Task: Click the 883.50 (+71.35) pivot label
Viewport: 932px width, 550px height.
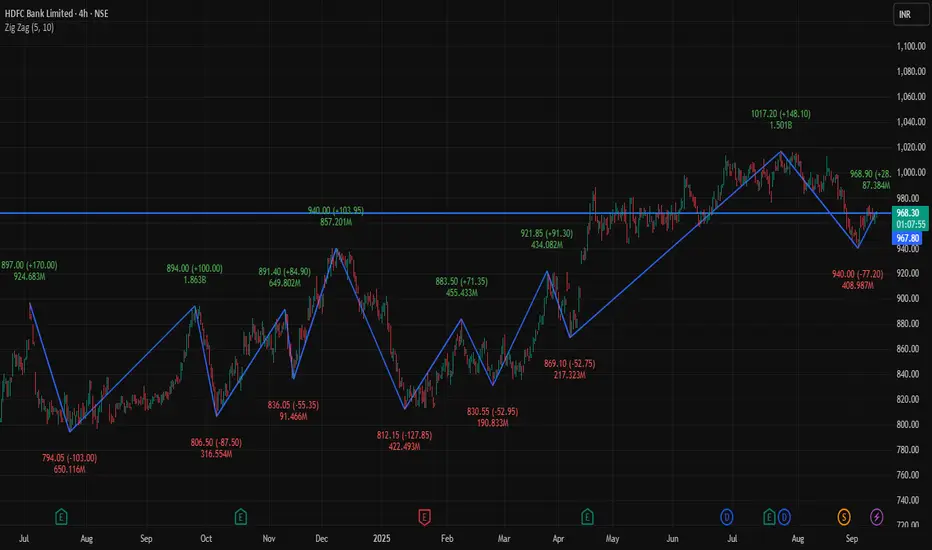Action: click(461, 281)
